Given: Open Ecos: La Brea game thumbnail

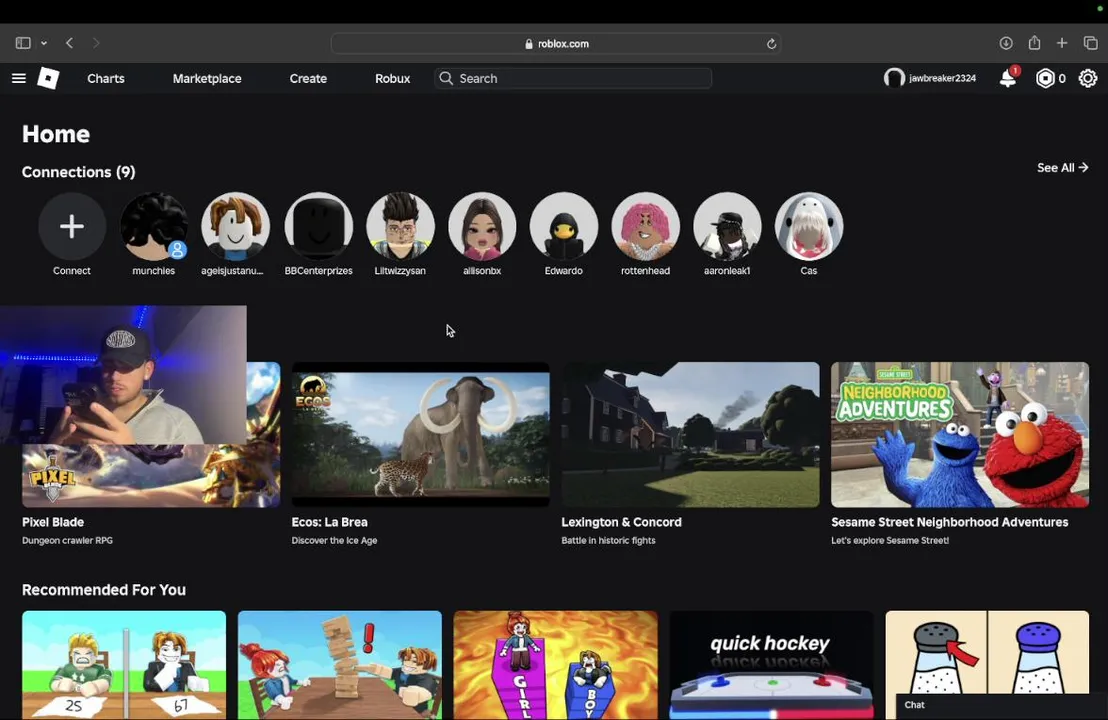Looking at the screenshot, I should click(x=420, y=435).
